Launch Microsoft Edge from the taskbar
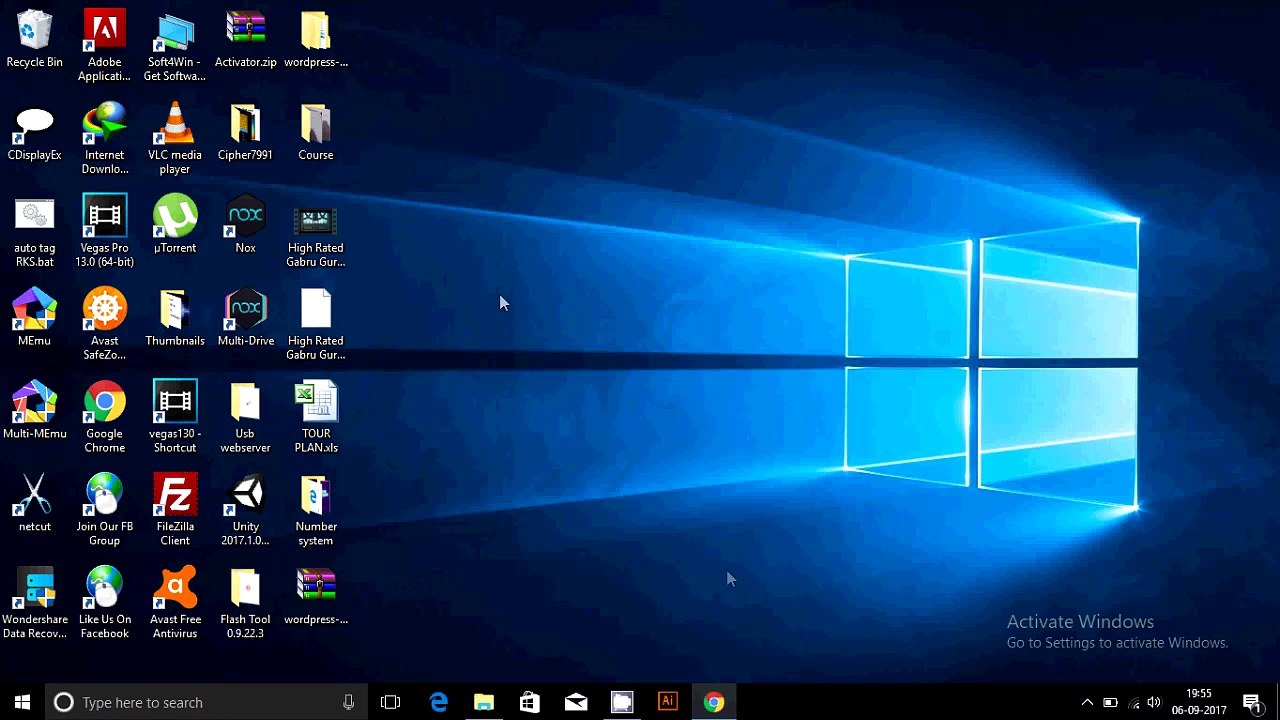 pos(438,702)
